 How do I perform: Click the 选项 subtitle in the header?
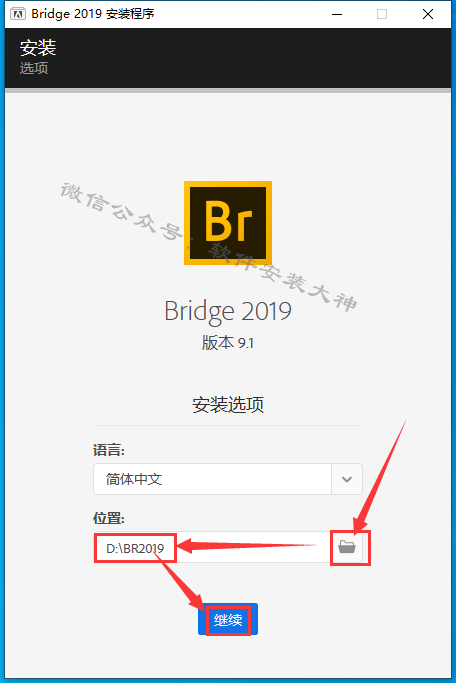pos(34,68)
